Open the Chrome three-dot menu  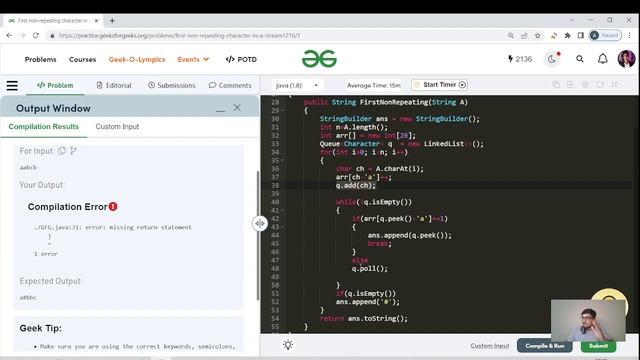click(629, 36)
